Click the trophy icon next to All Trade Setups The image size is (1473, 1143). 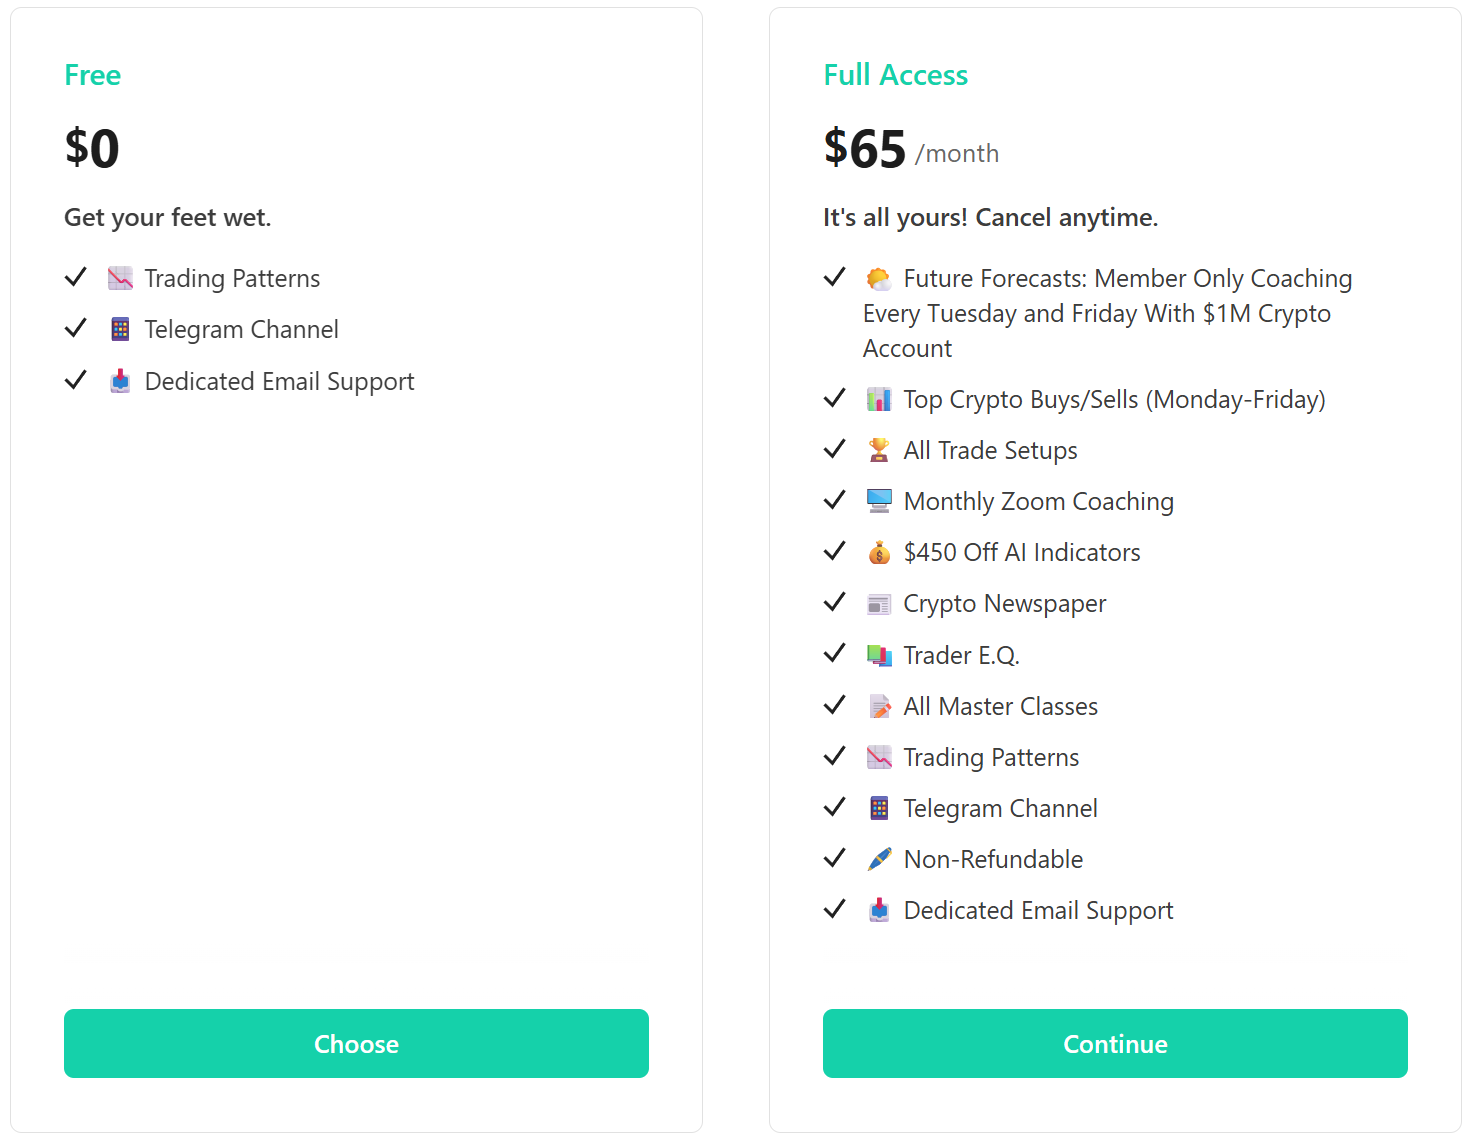[879, 450]
